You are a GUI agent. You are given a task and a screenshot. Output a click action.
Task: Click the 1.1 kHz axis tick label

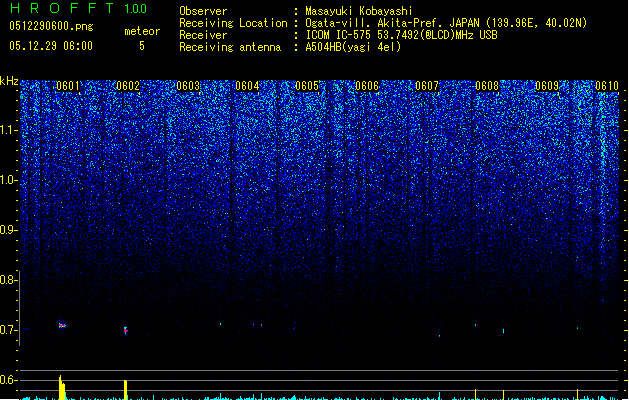click(8, 130)
